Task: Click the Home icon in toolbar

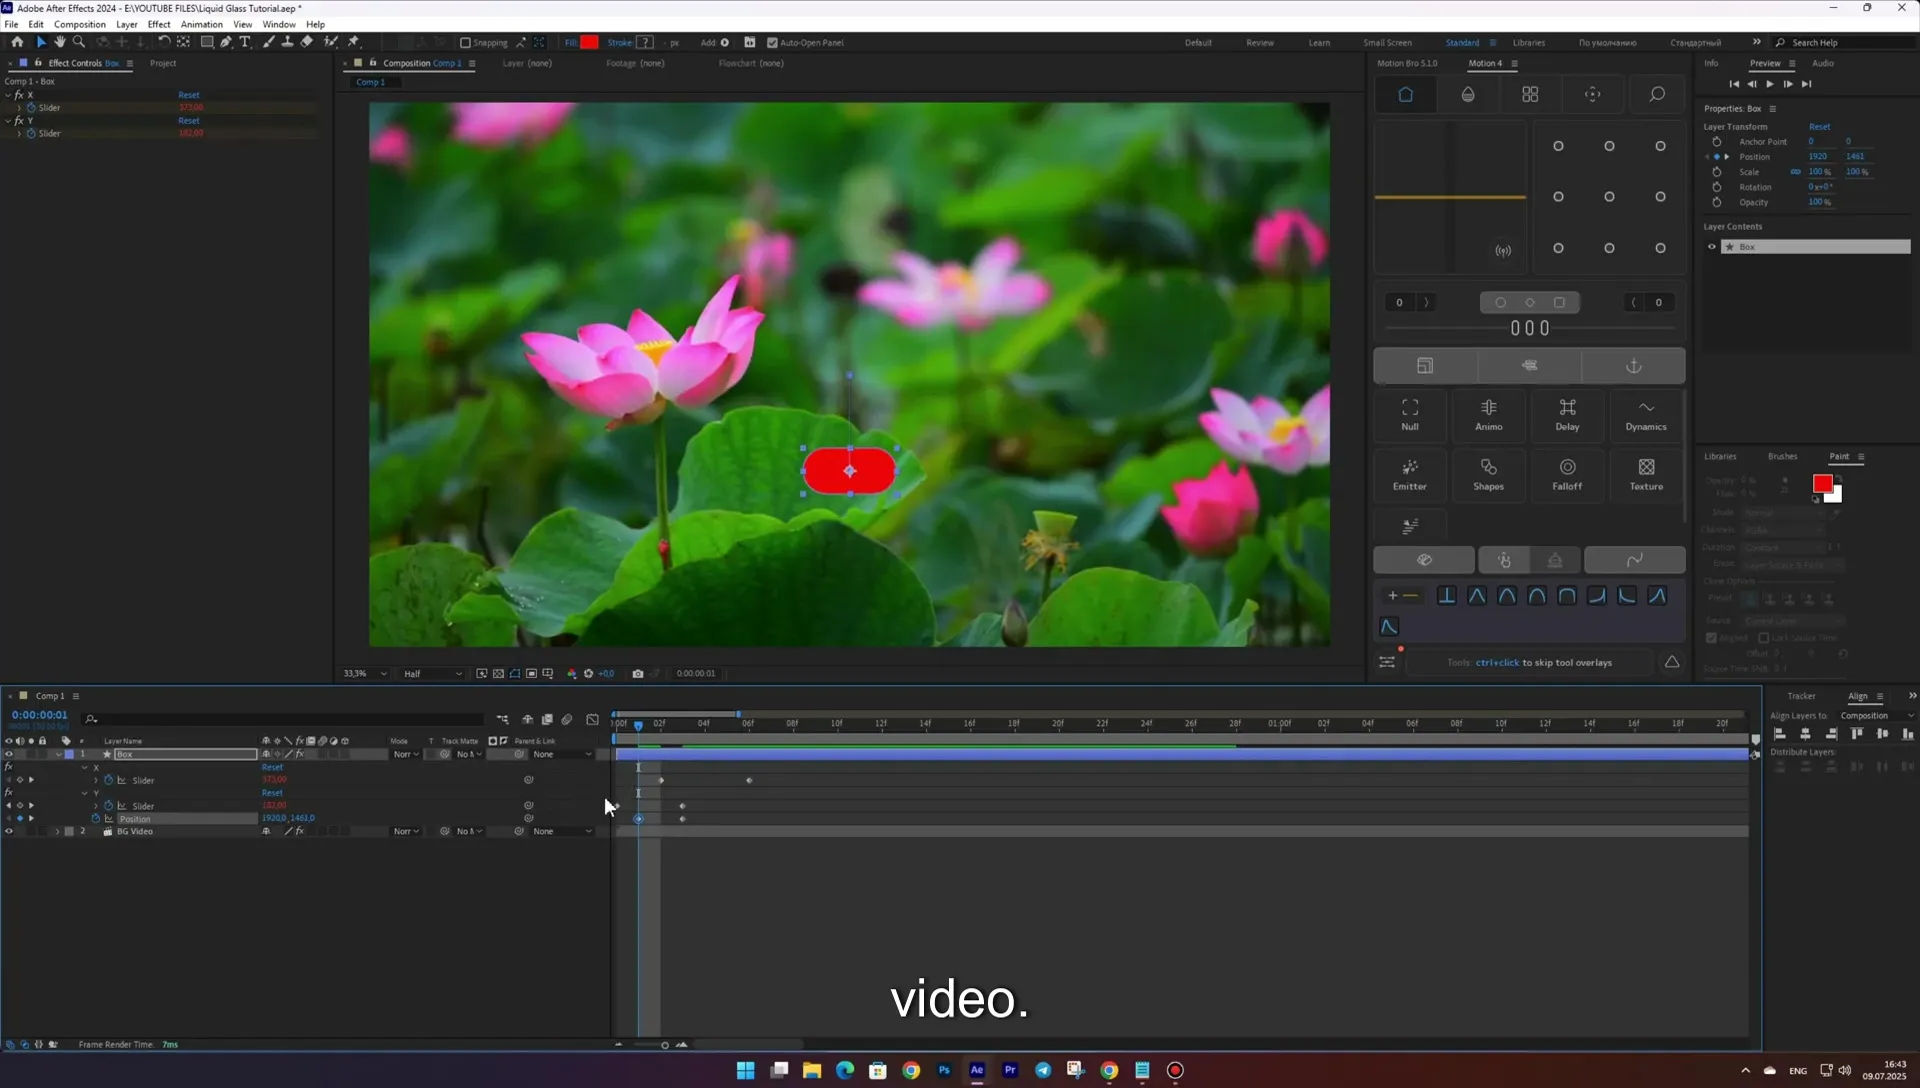Action: coord(17,42)
